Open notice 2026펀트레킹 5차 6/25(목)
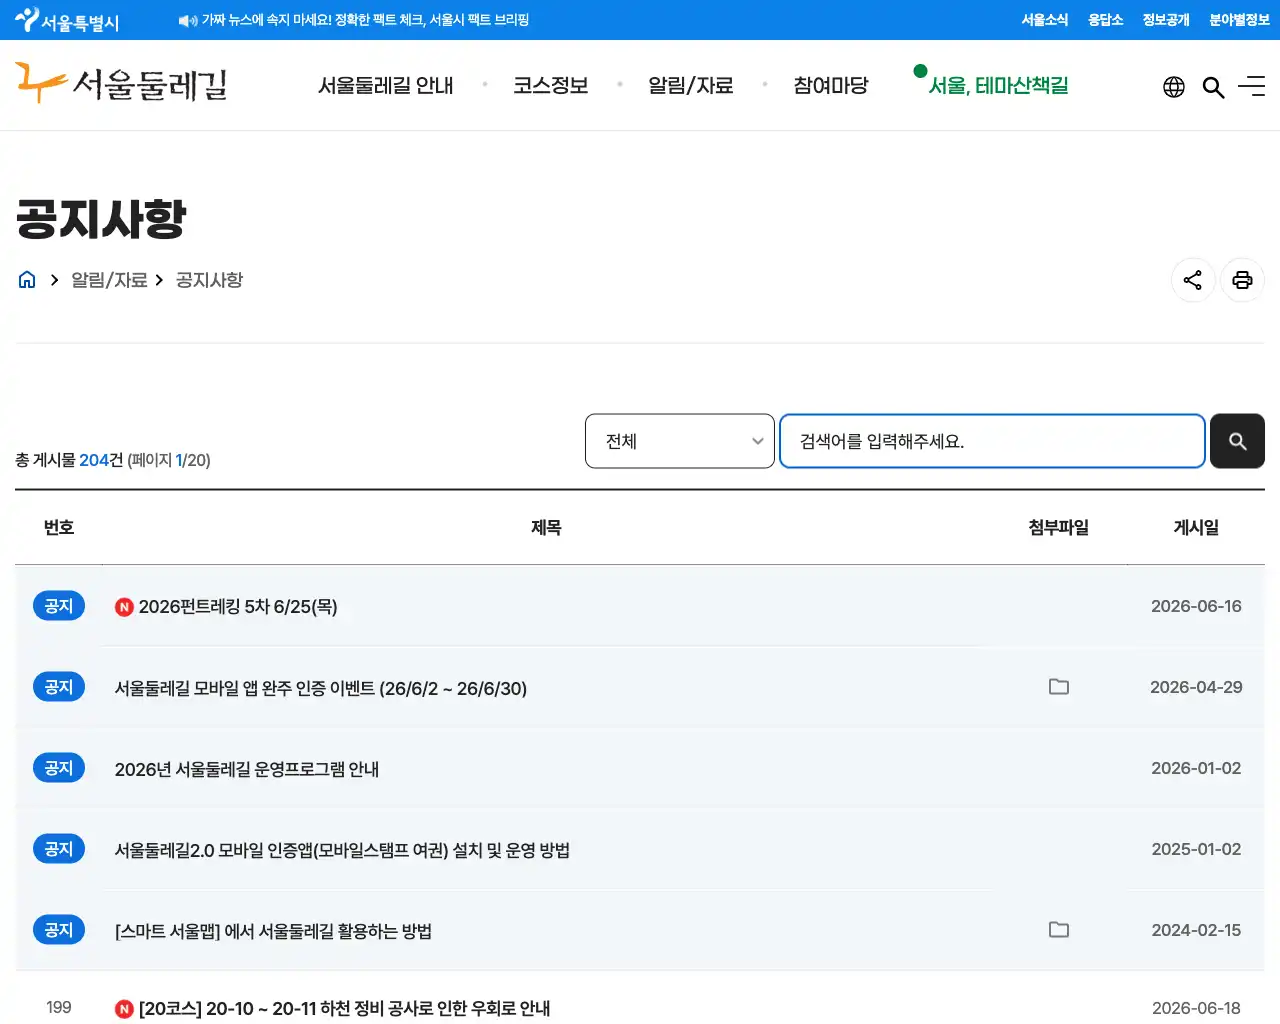Viewport: 1280px width, 1024px height. coord(238,607)
